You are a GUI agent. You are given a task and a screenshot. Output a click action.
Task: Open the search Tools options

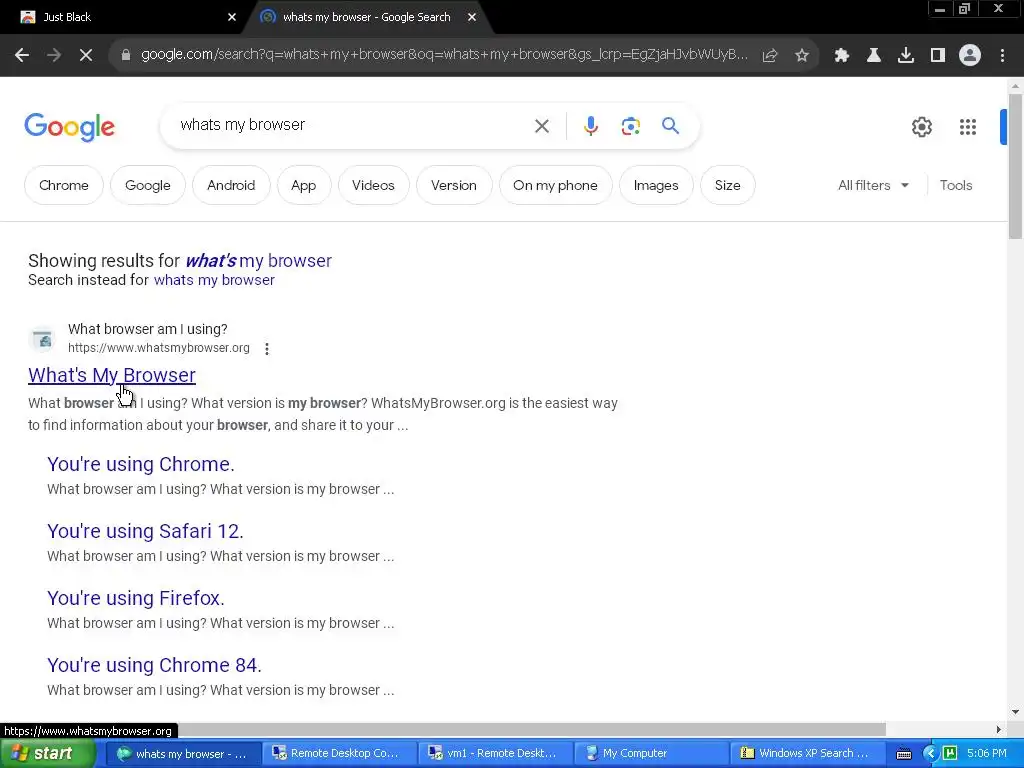(955, 185)
